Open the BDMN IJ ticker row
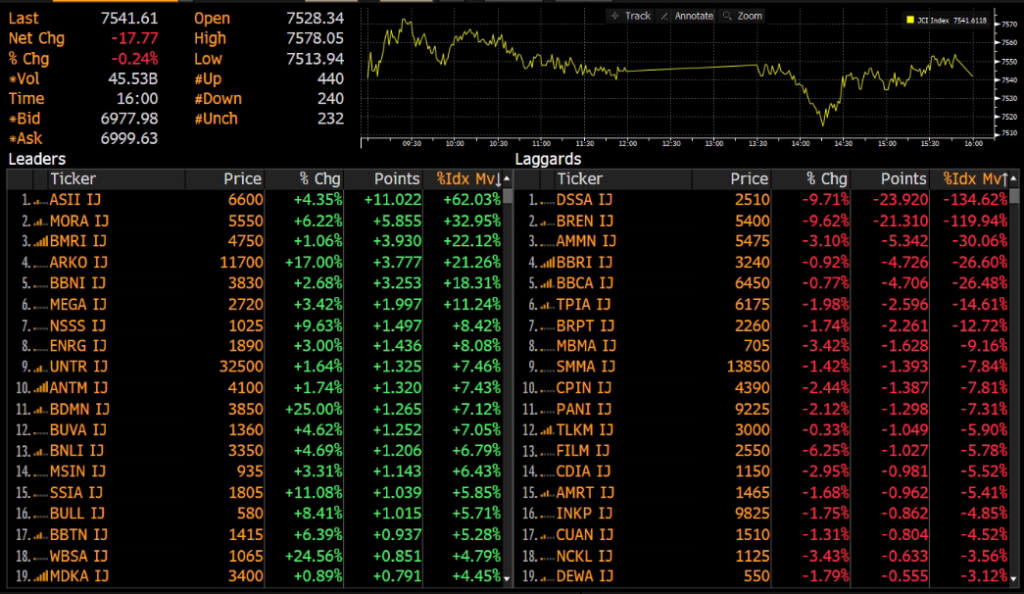This screenshot has height=594, width=1024. 80,407
